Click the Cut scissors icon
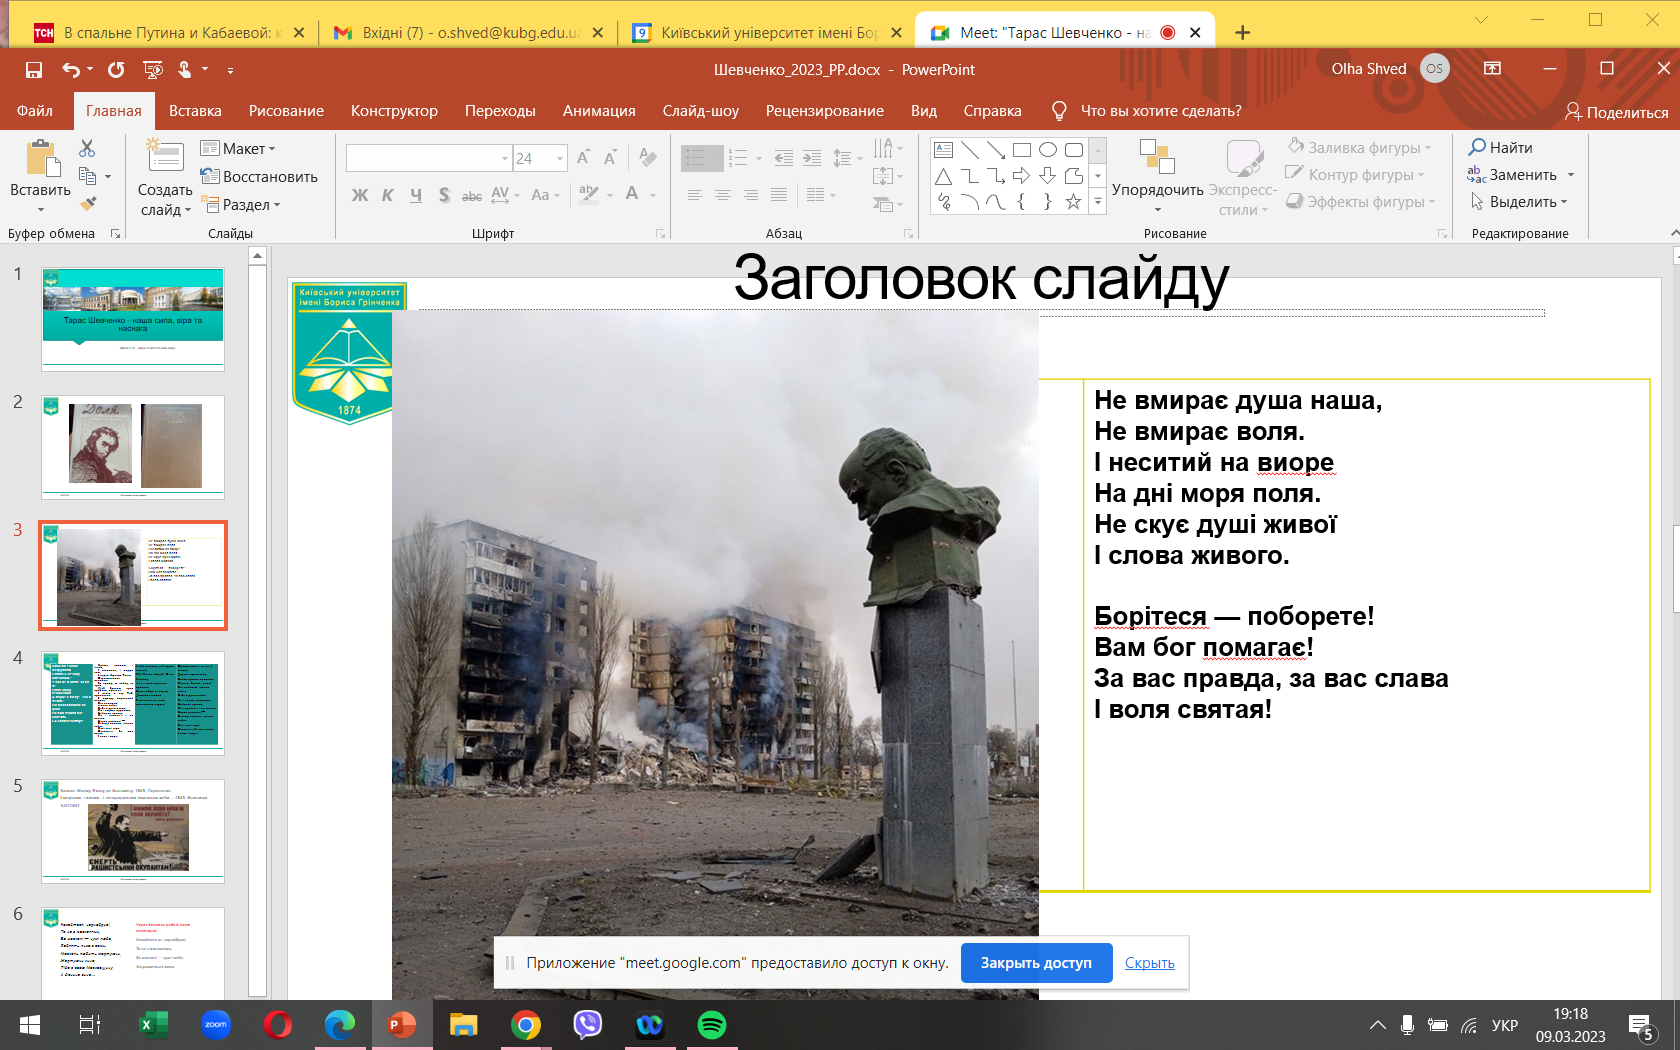Screen dimensions: 1680x1050 pyautogui.click(x=87, y=148)
